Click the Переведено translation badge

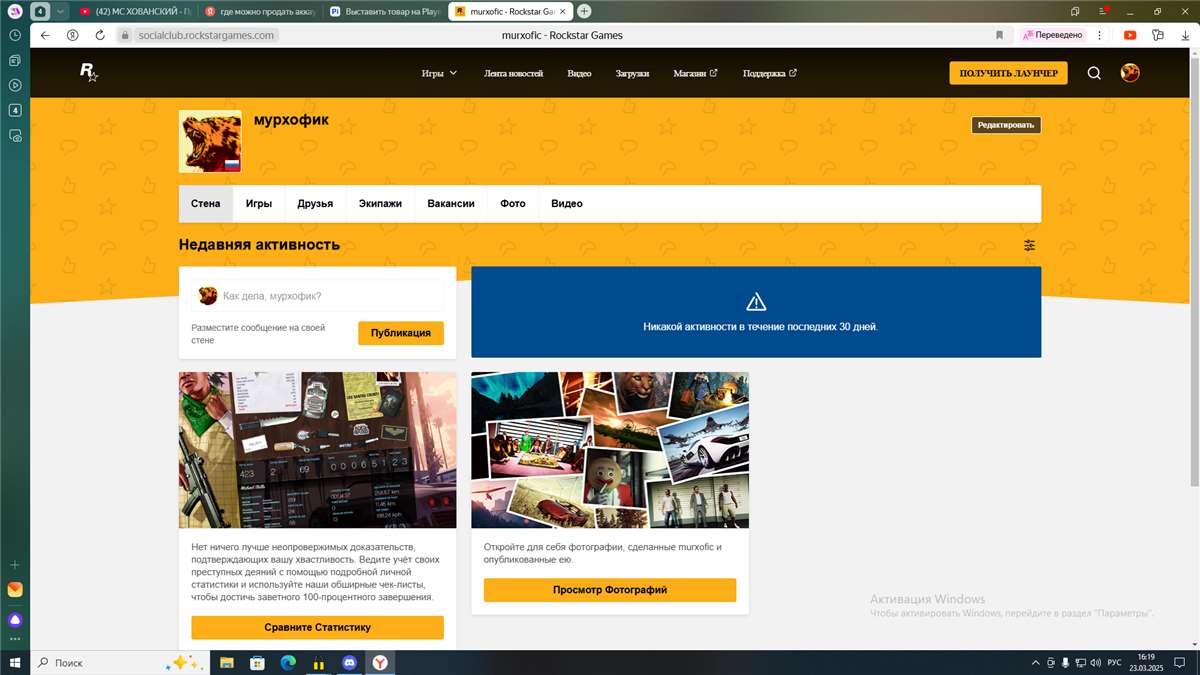click(x=1053, y=35)
